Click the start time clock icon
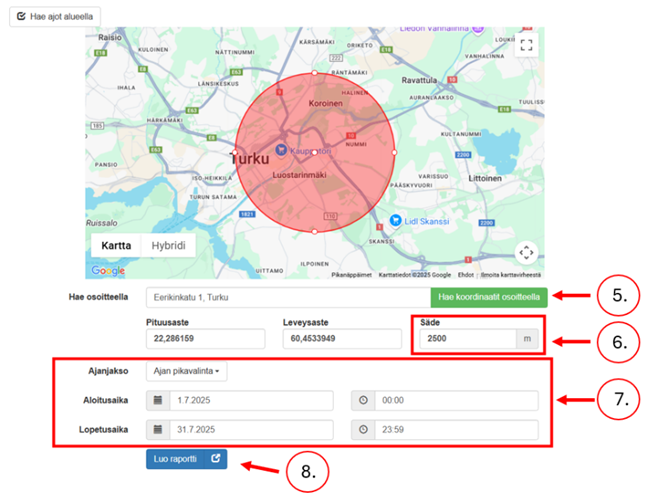This screenshot has height=502, width=658. (365, 401)
